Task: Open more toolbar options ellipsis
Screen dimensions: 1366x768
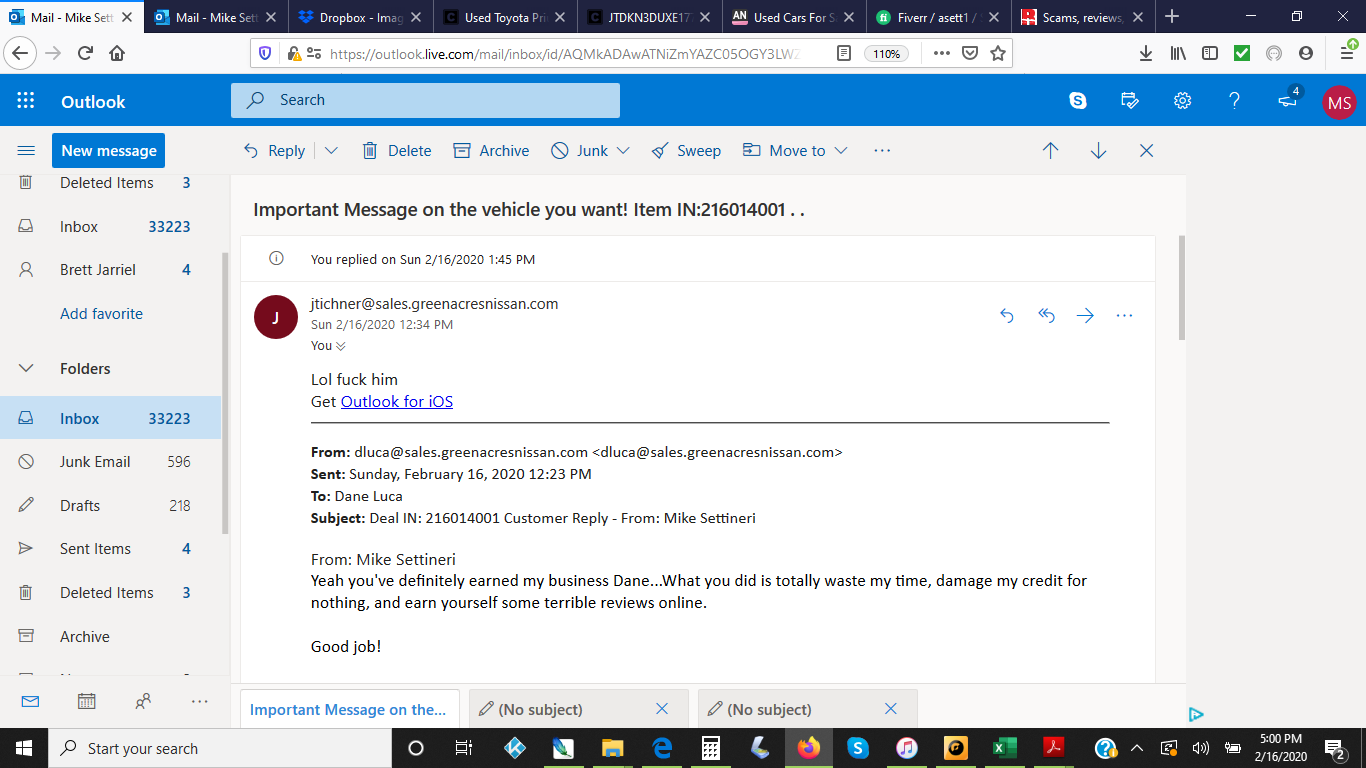Action: [881, 150]
